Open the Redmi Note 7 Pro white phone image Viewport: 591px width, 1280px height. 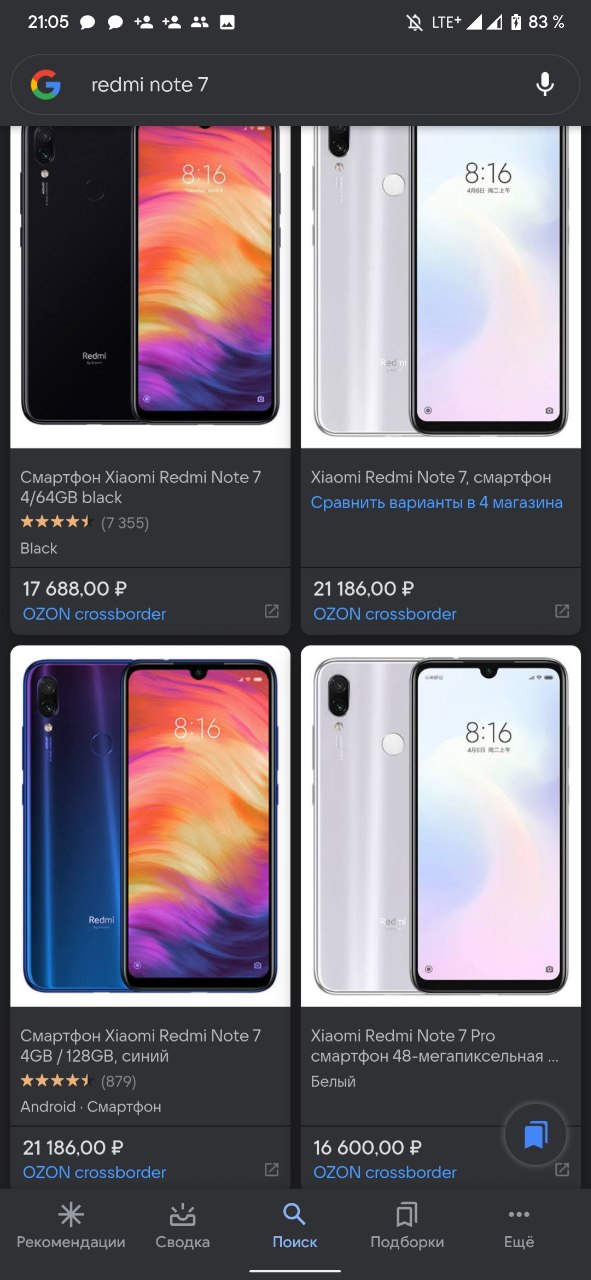click(441, 826)
